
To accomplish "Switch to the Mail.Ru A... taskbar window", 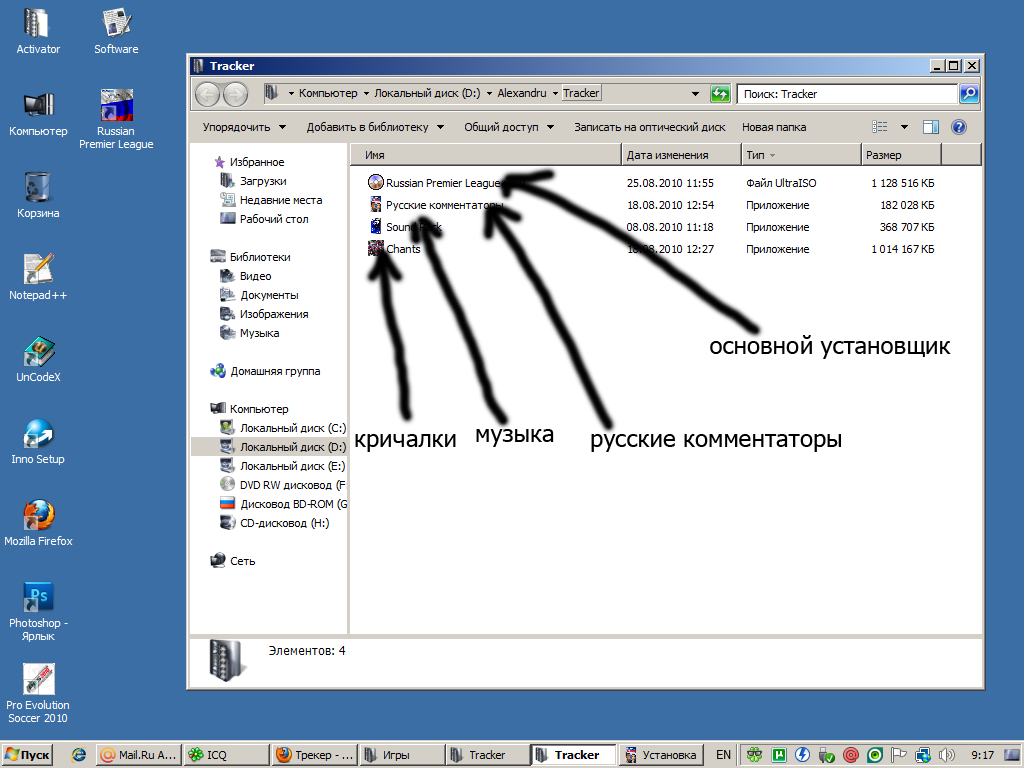I will pyautogui.click(x=139, y=755).
